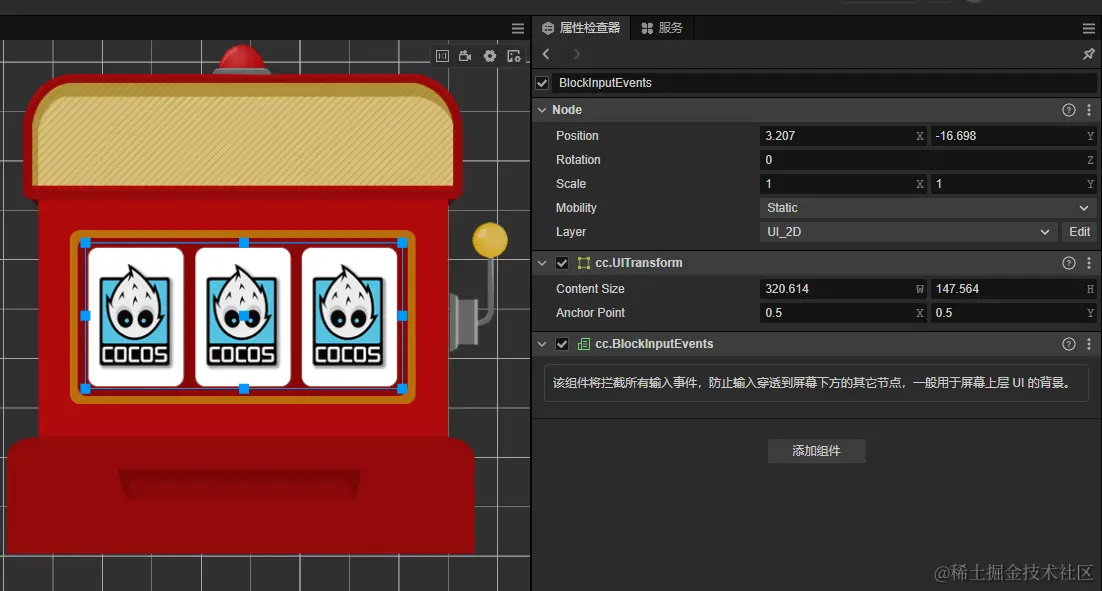Click the Position property label

tap(577, 136)
